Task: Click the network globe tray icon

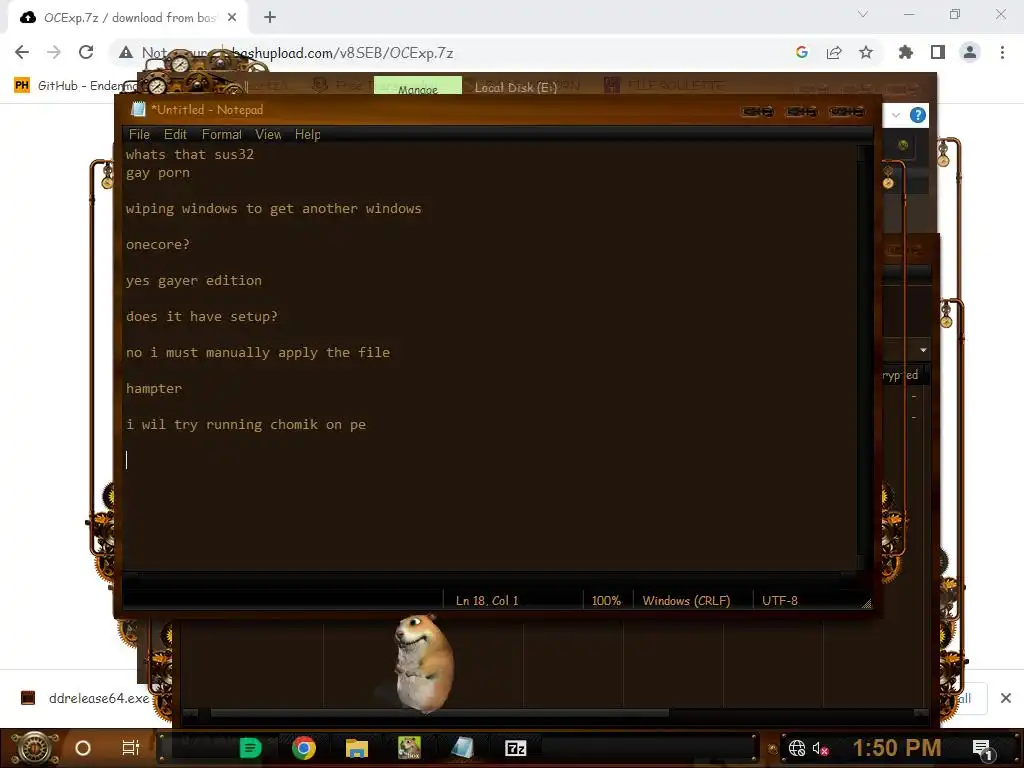Action: (797, 748)
